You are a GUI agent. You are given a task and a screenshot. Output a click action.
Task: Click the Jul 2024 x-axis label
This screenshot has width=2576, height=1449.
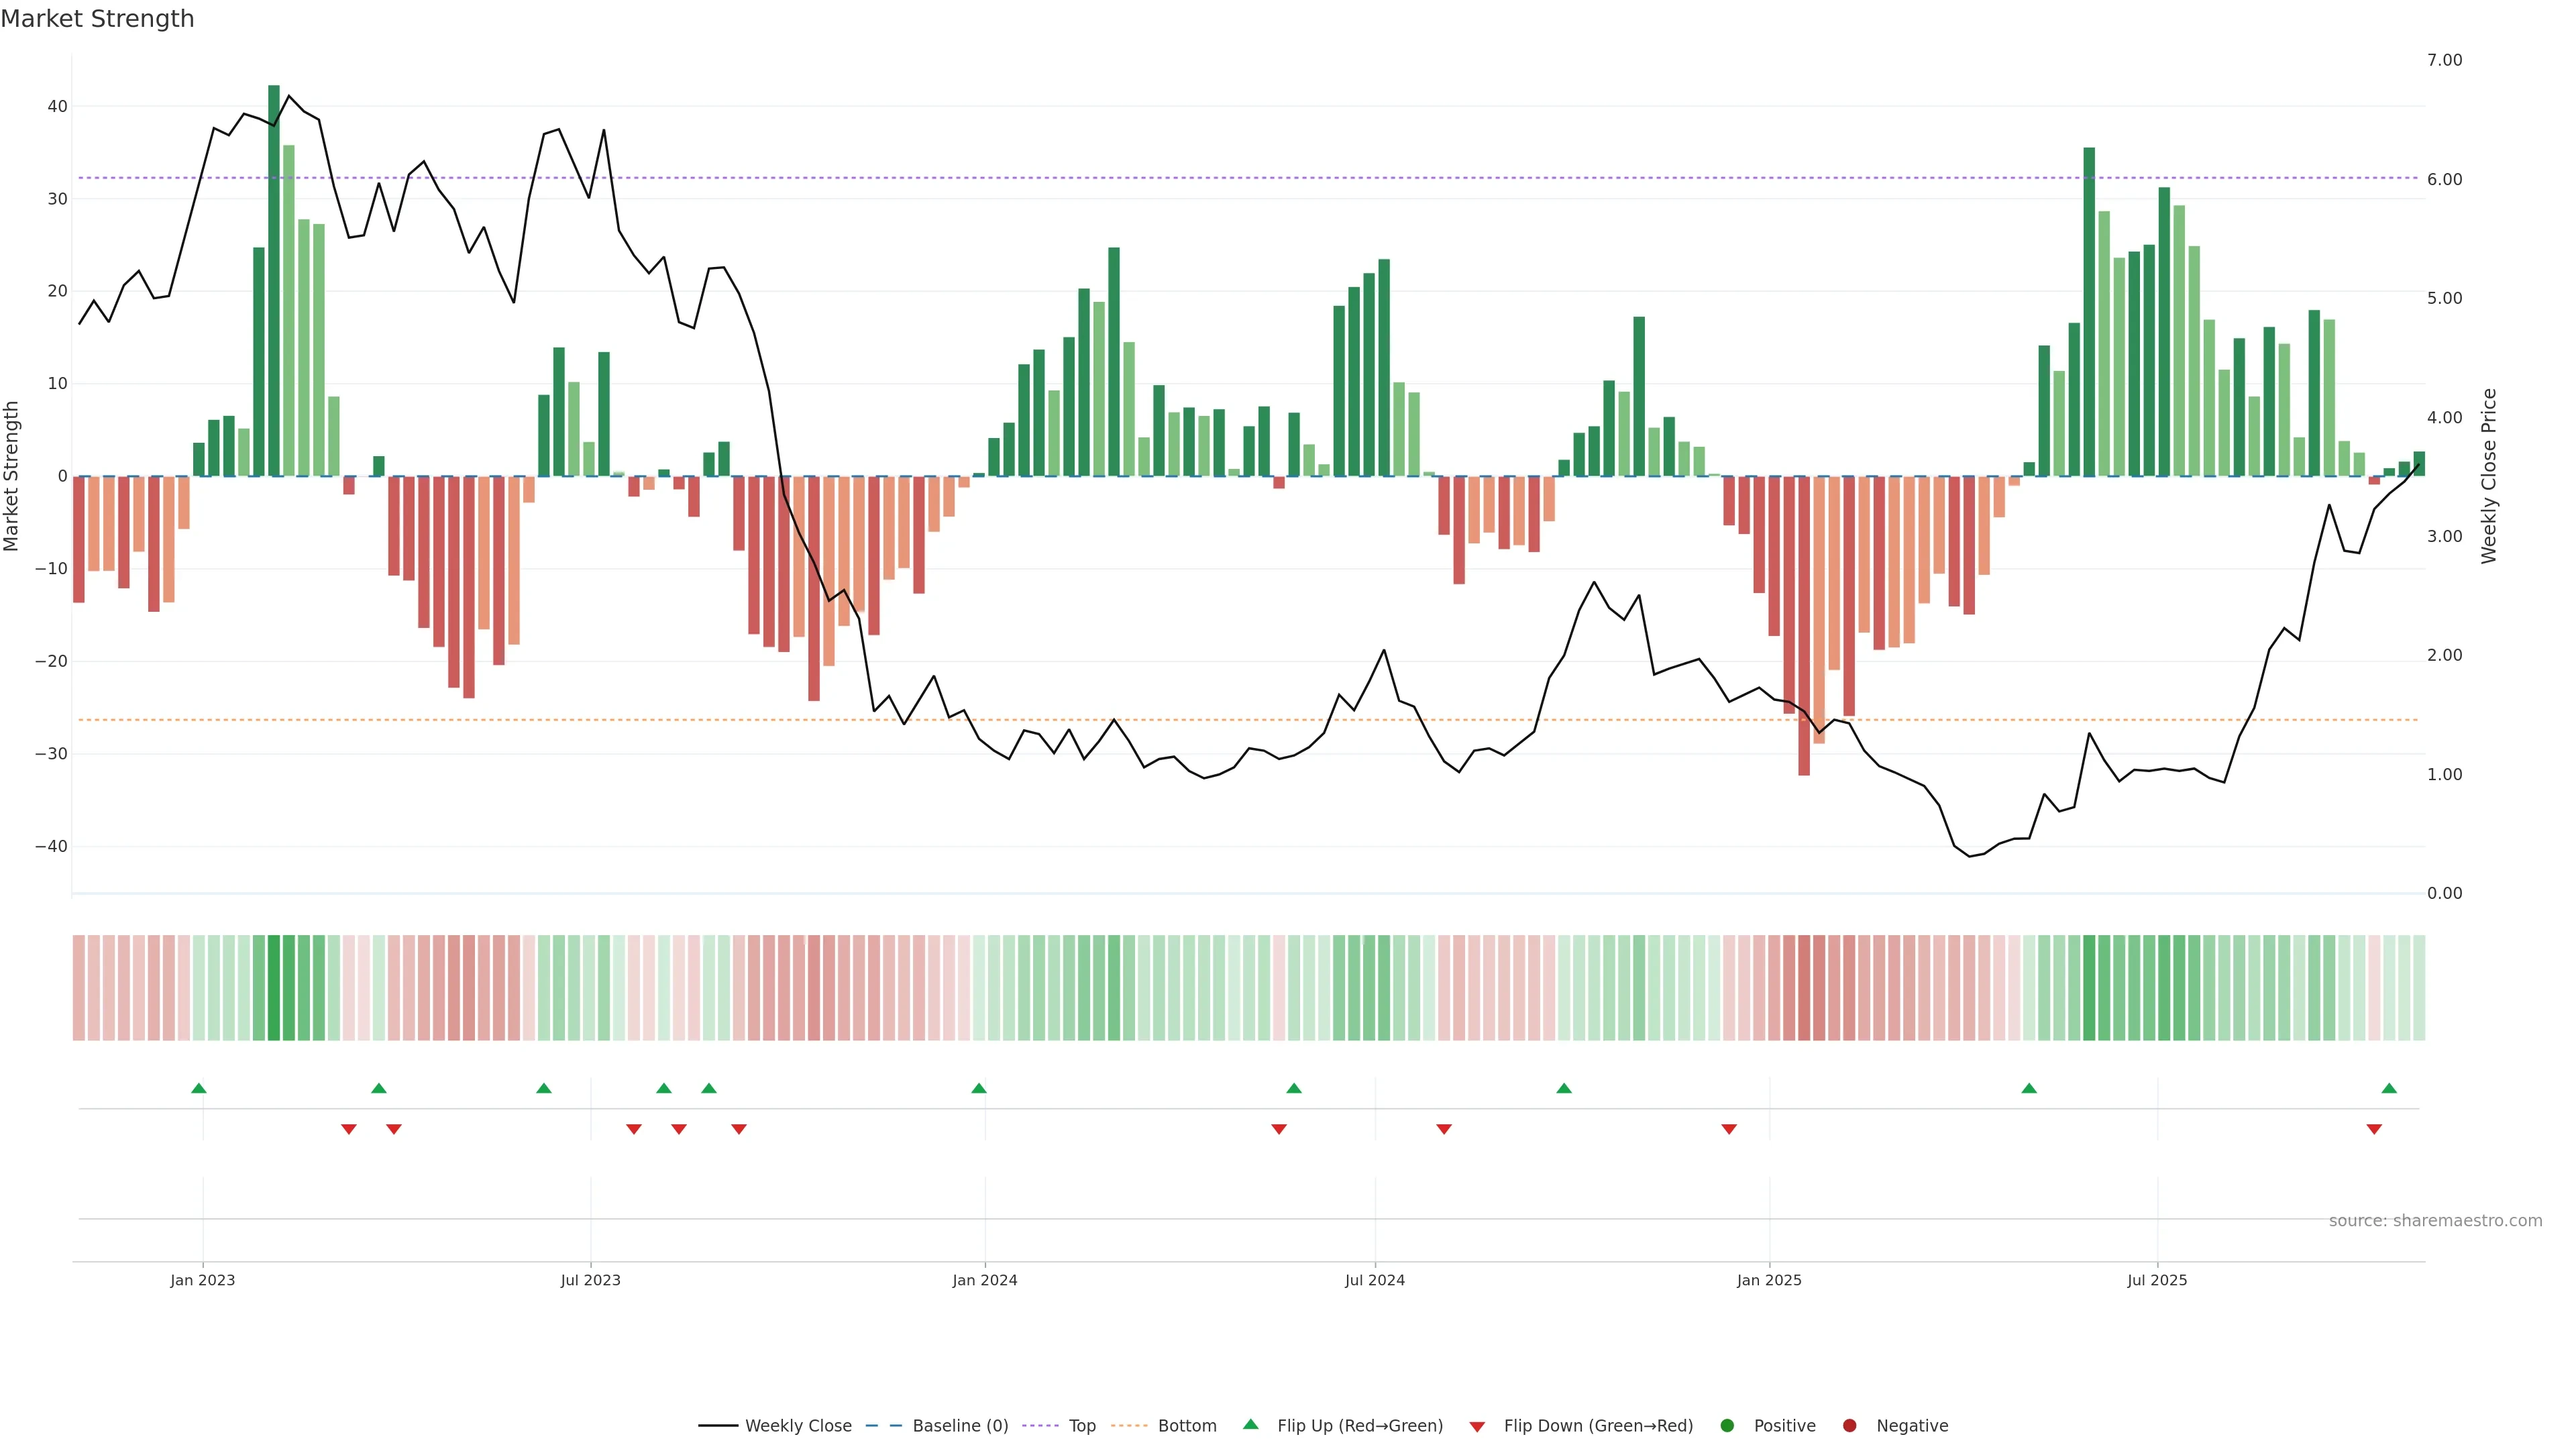point(1374,1280)
